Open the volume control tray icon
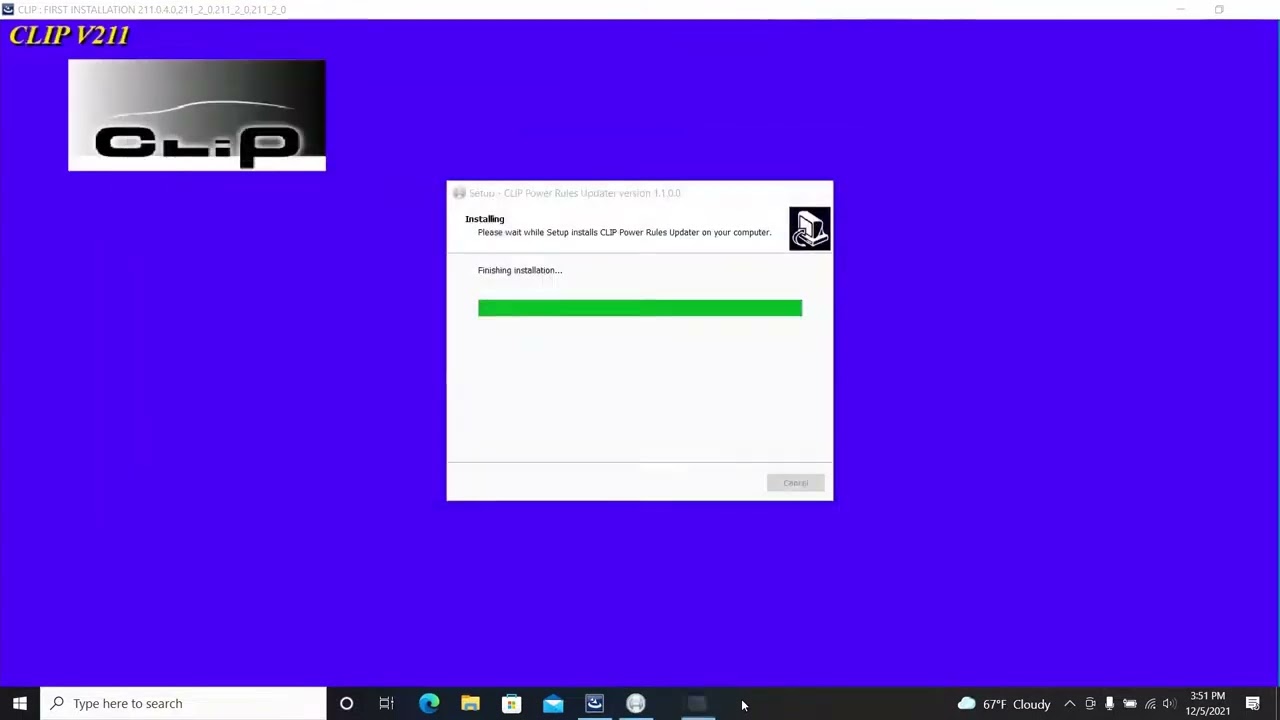This screenshot has height=720, width=1280. [1169, 704]
